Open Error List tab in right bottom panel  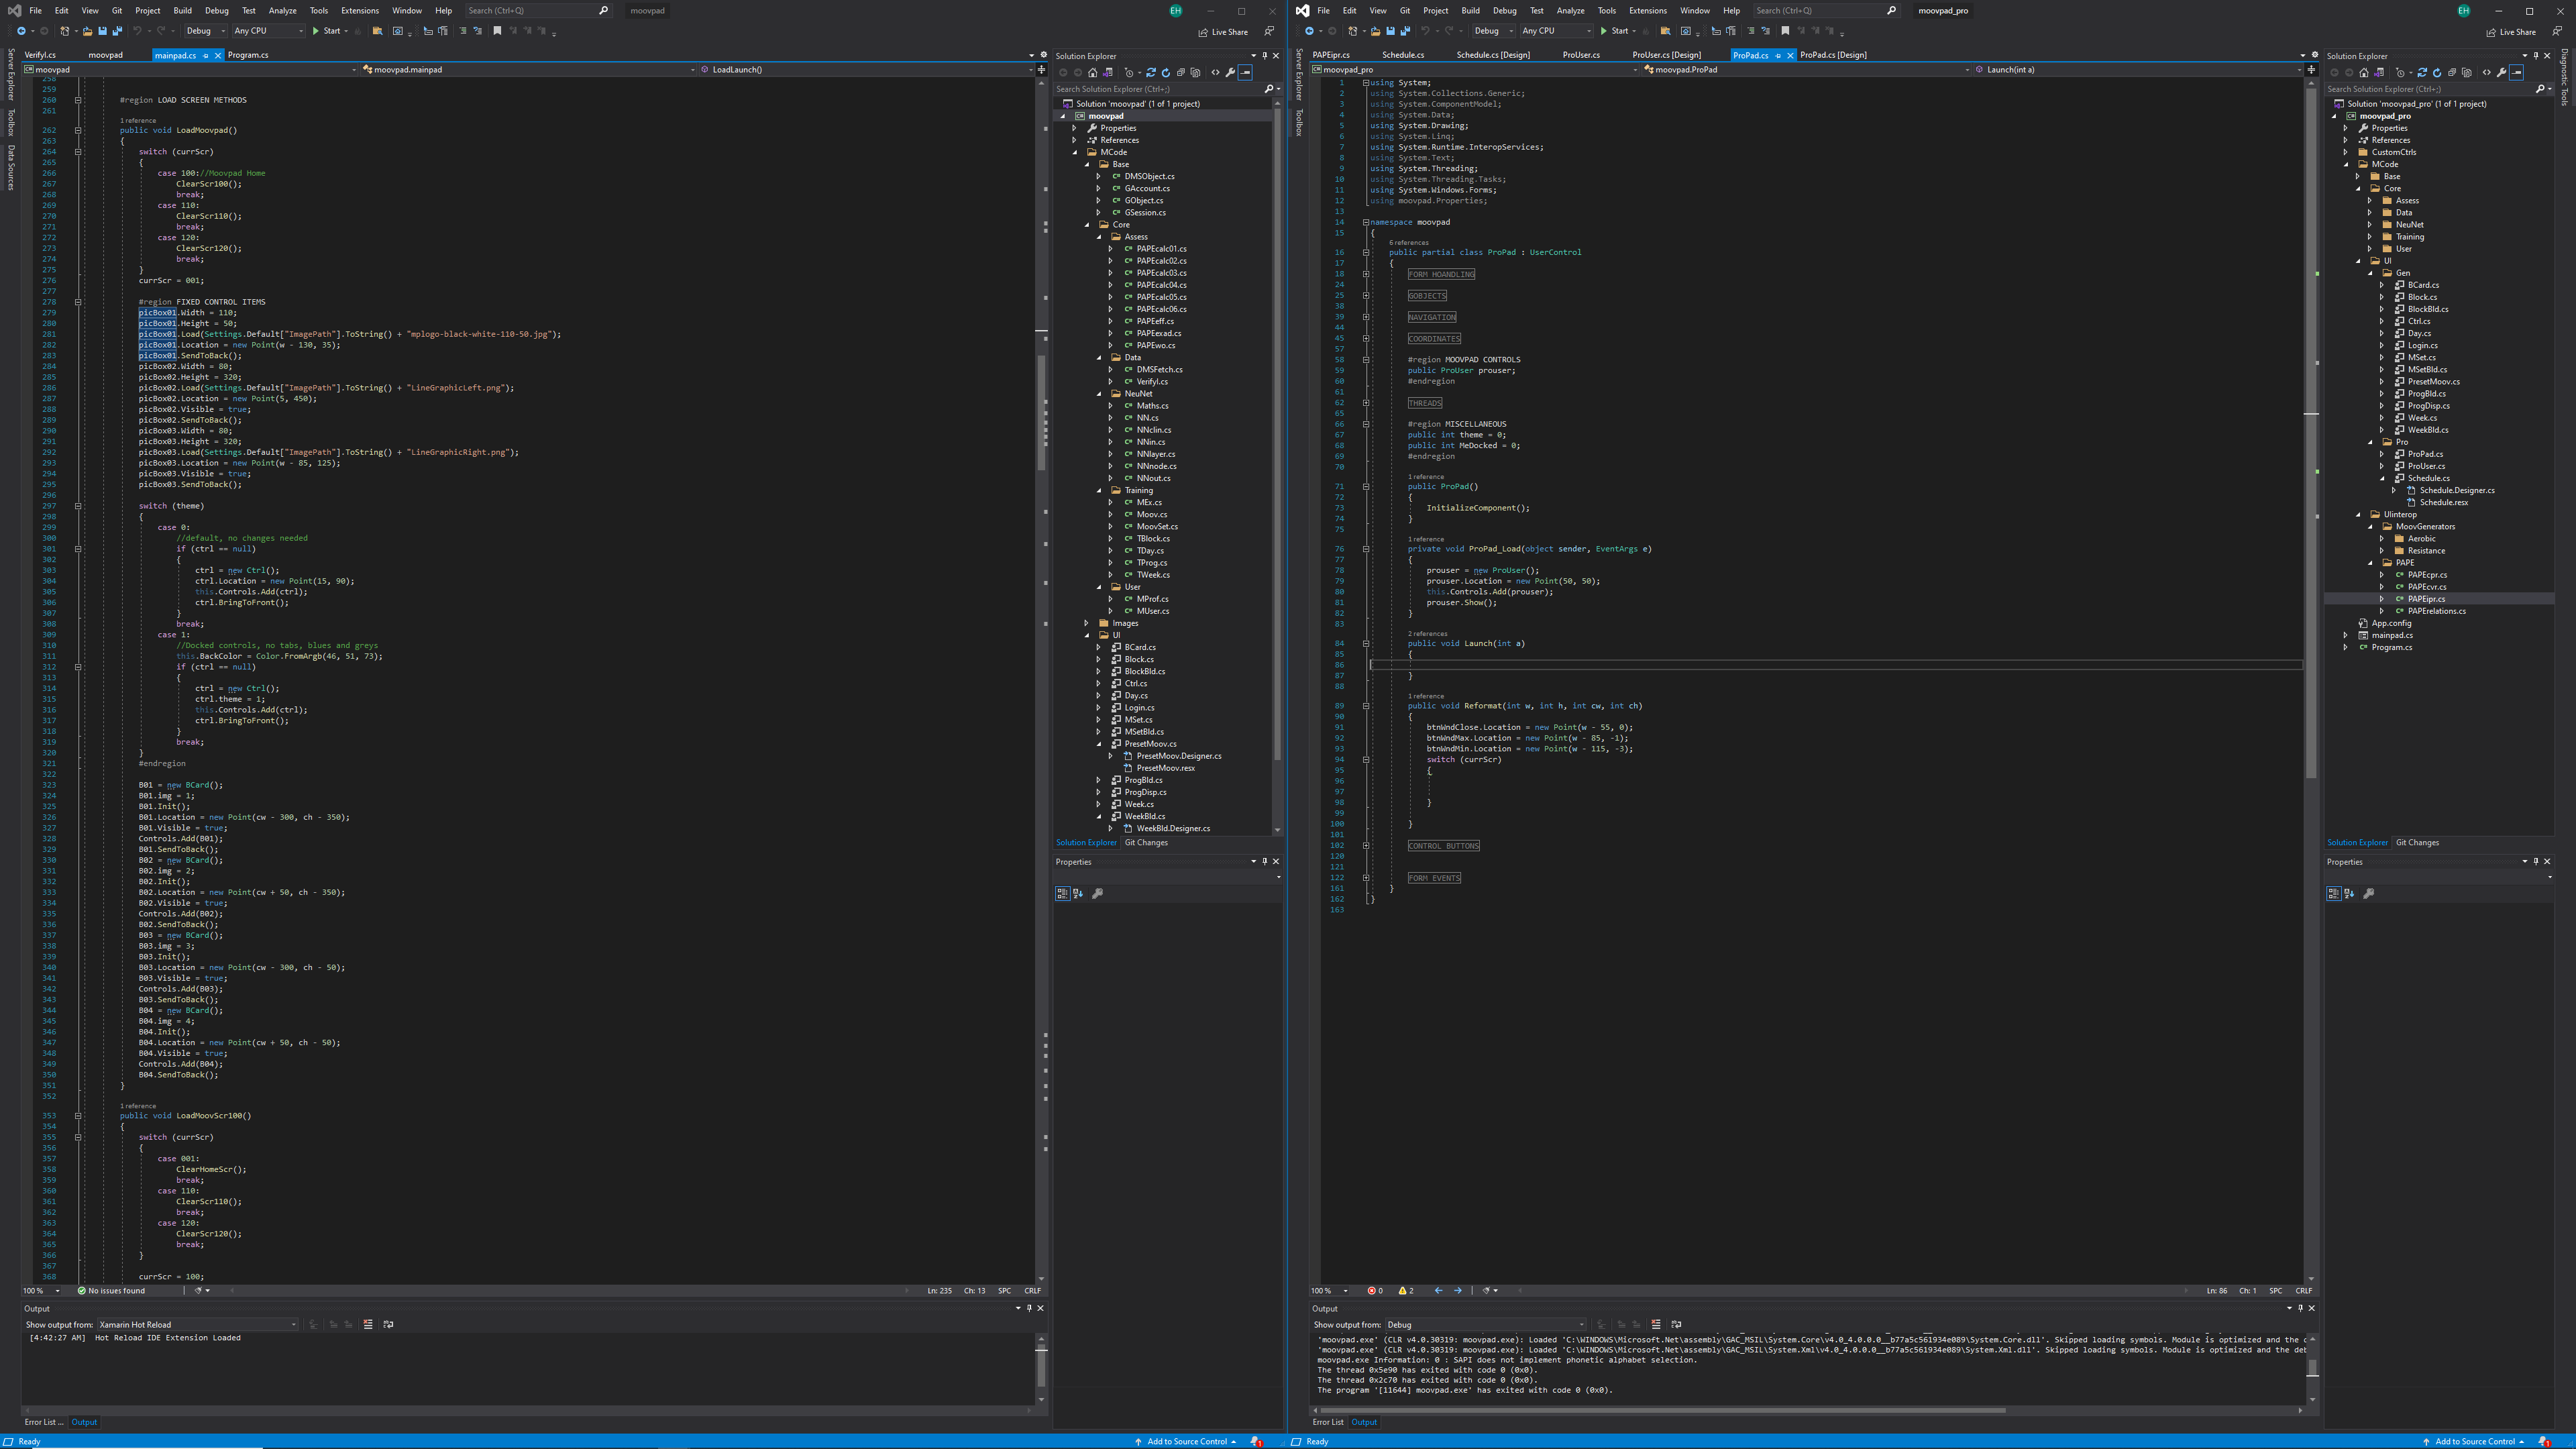[x=1328, y=1422]
